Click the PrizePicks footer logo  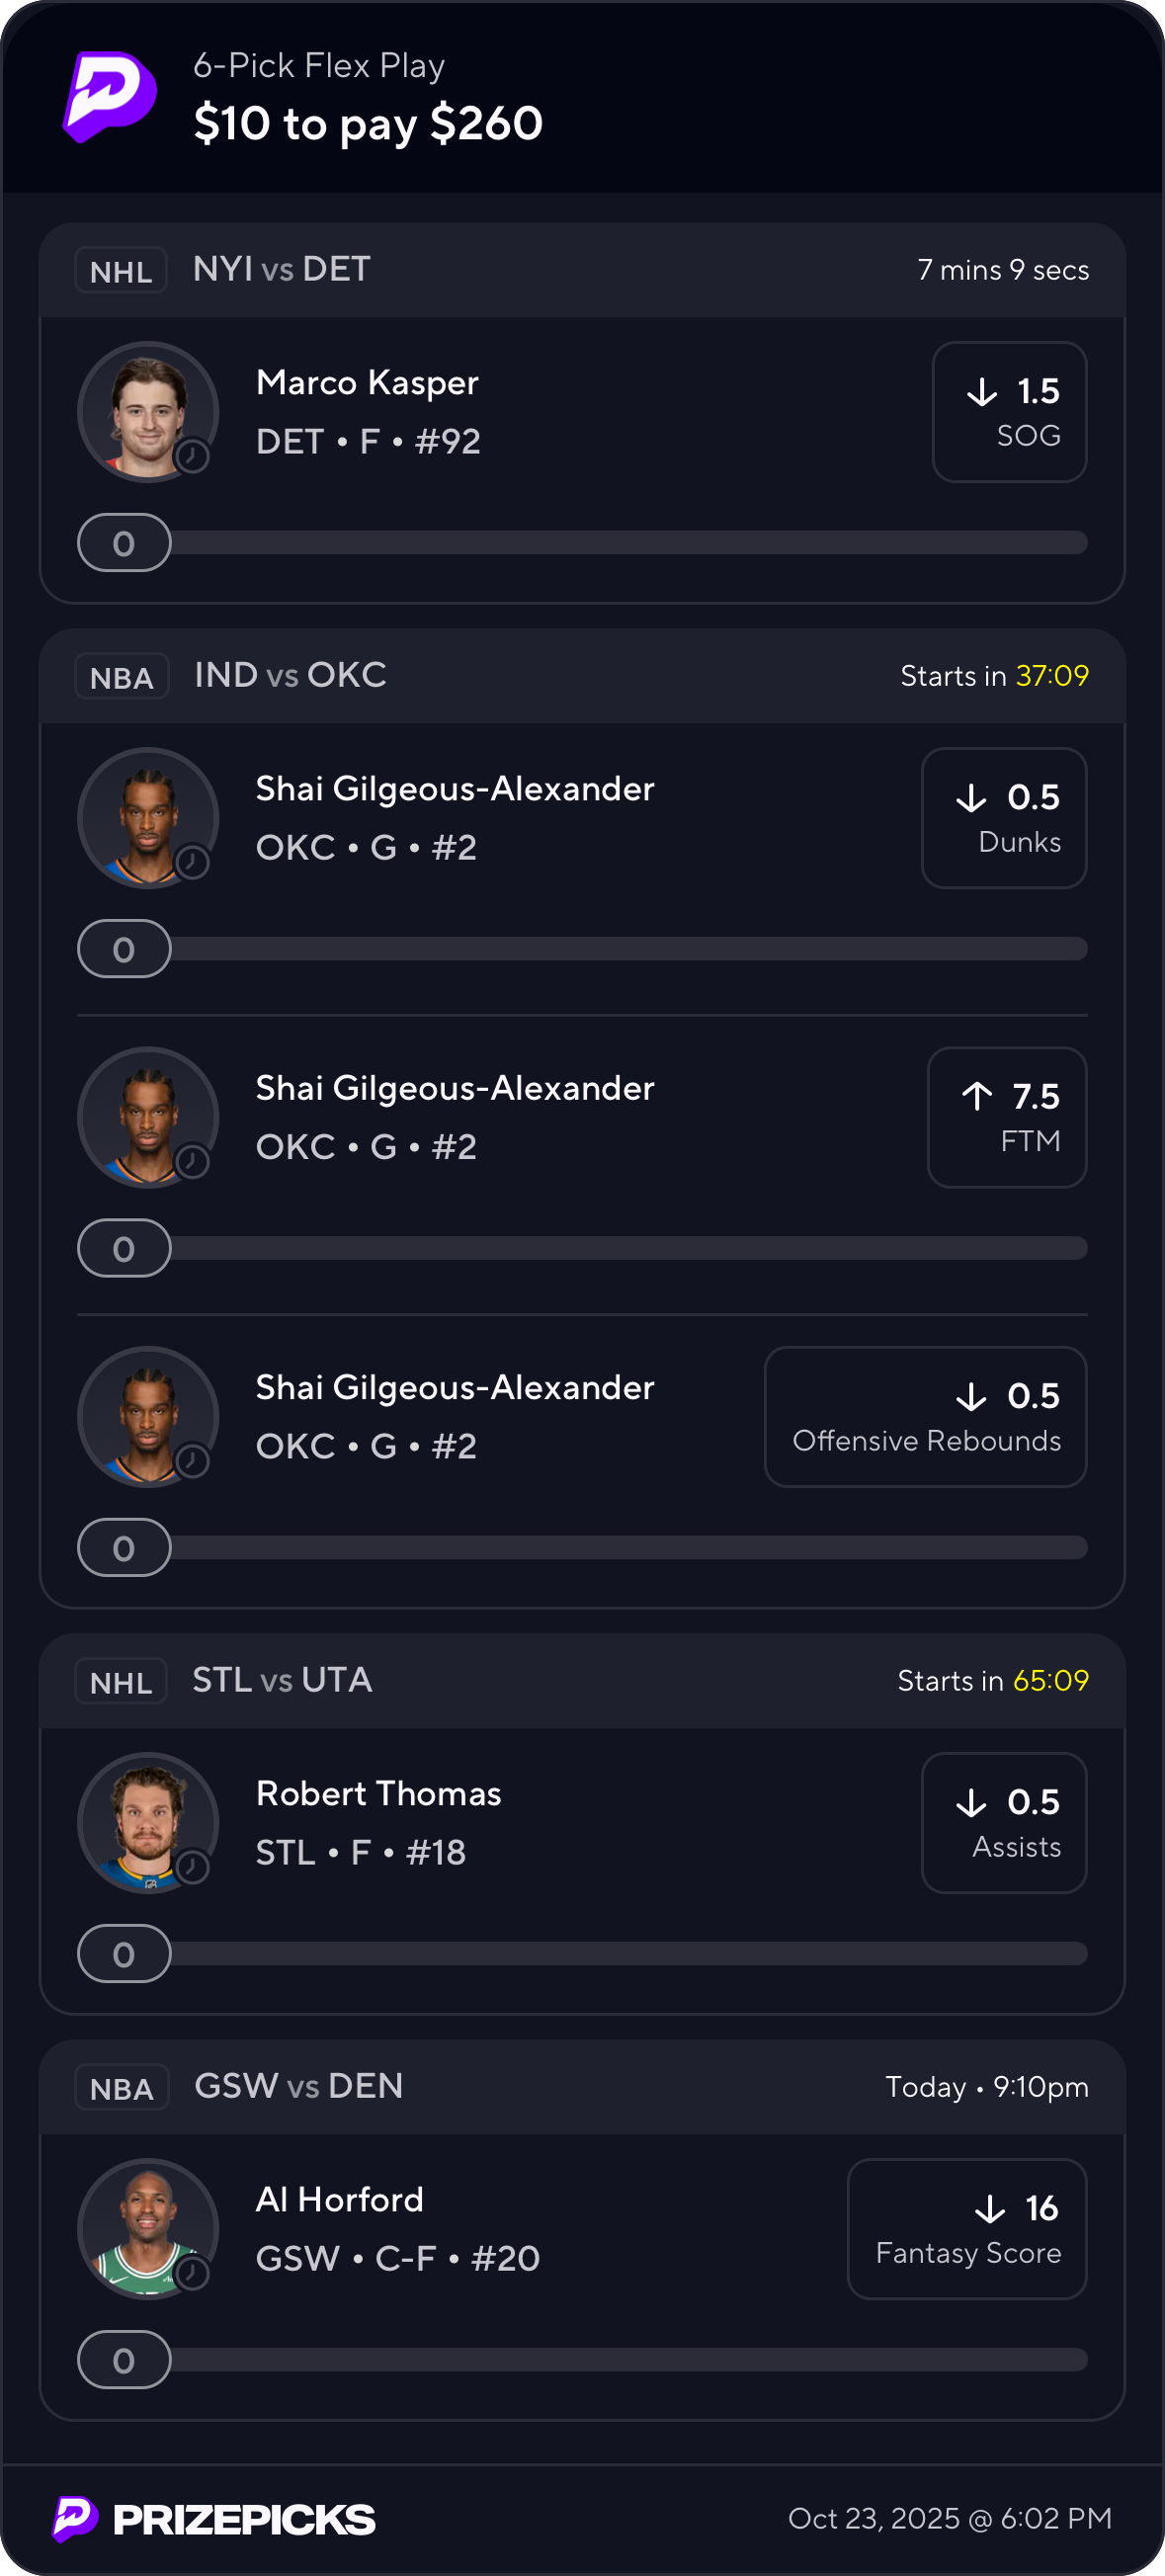214,2519
